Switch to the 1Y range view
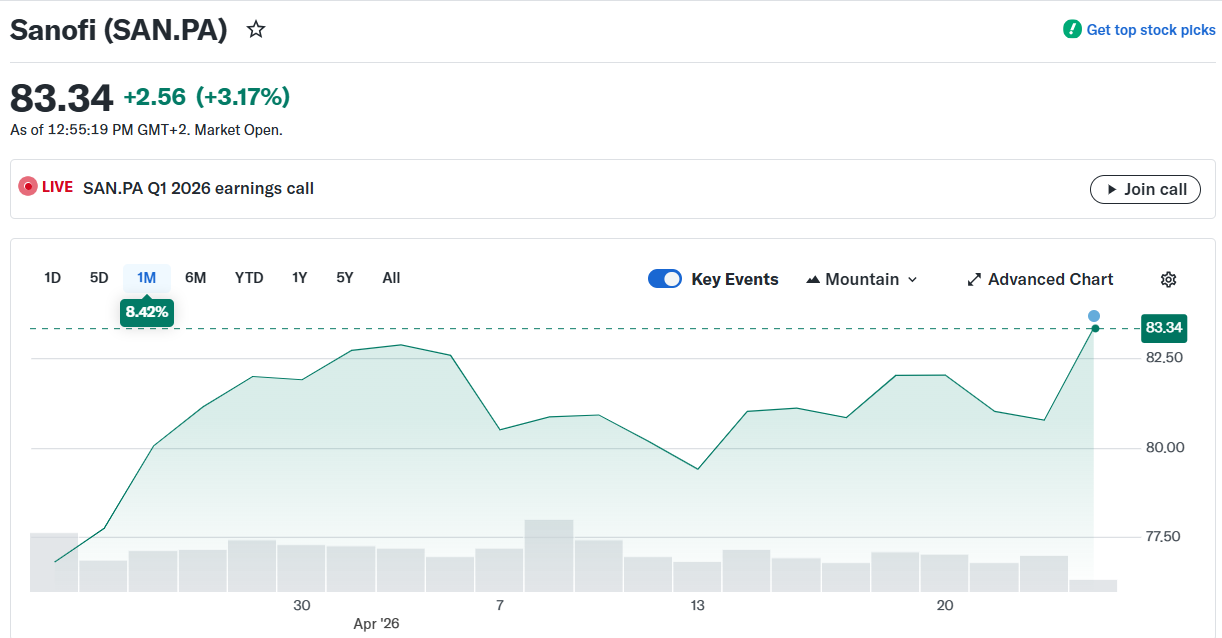The height and width of the screenshot is (638, 1222). pos(299,278)
